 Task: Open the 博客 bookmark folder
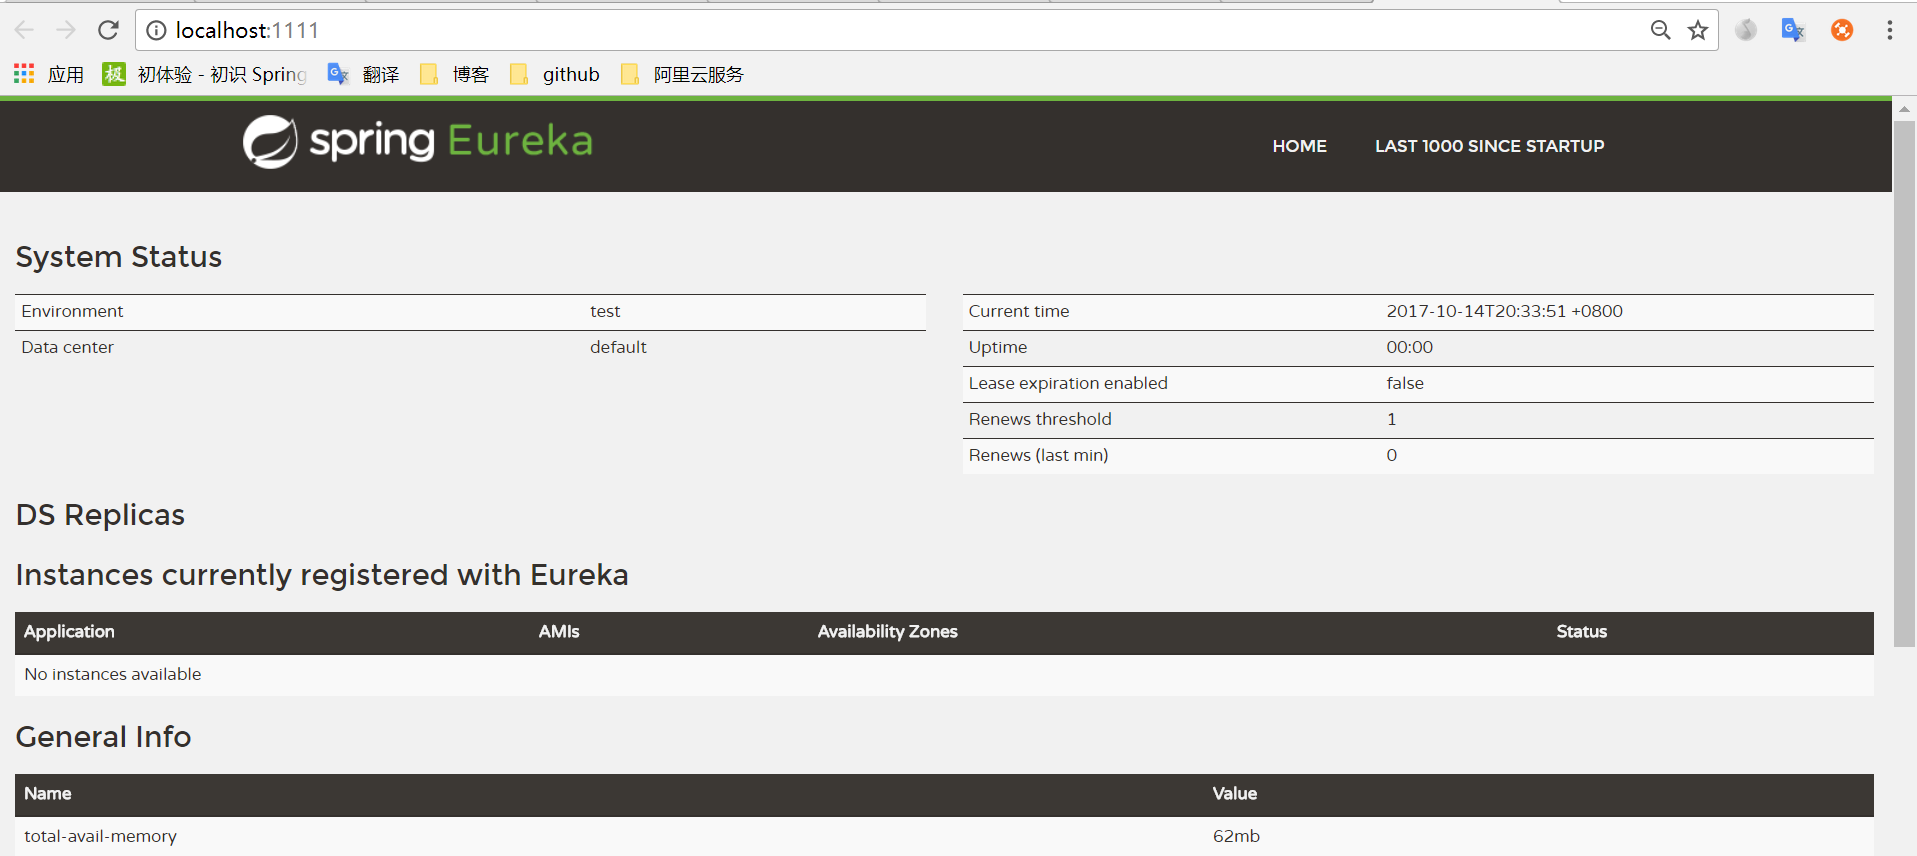point(455,74)
